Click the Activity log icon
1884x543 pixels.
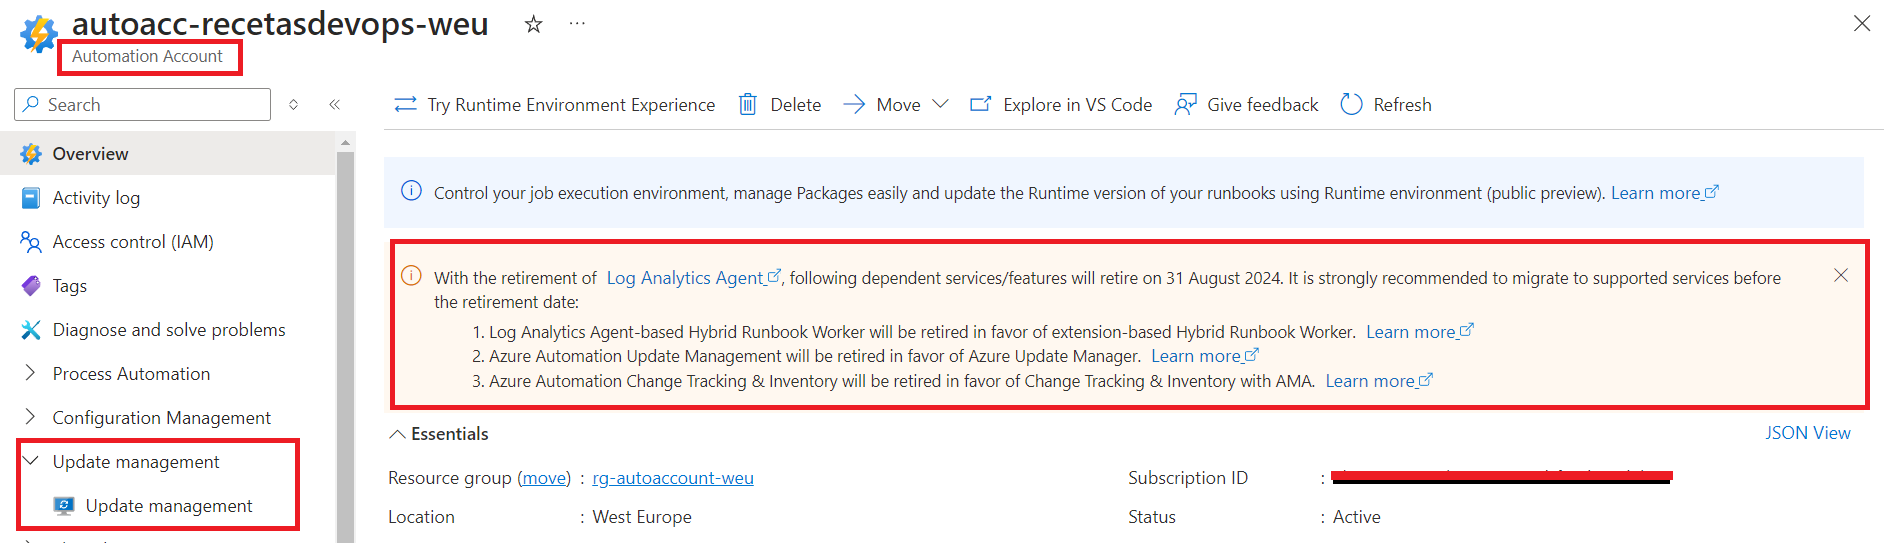[31, 198]
